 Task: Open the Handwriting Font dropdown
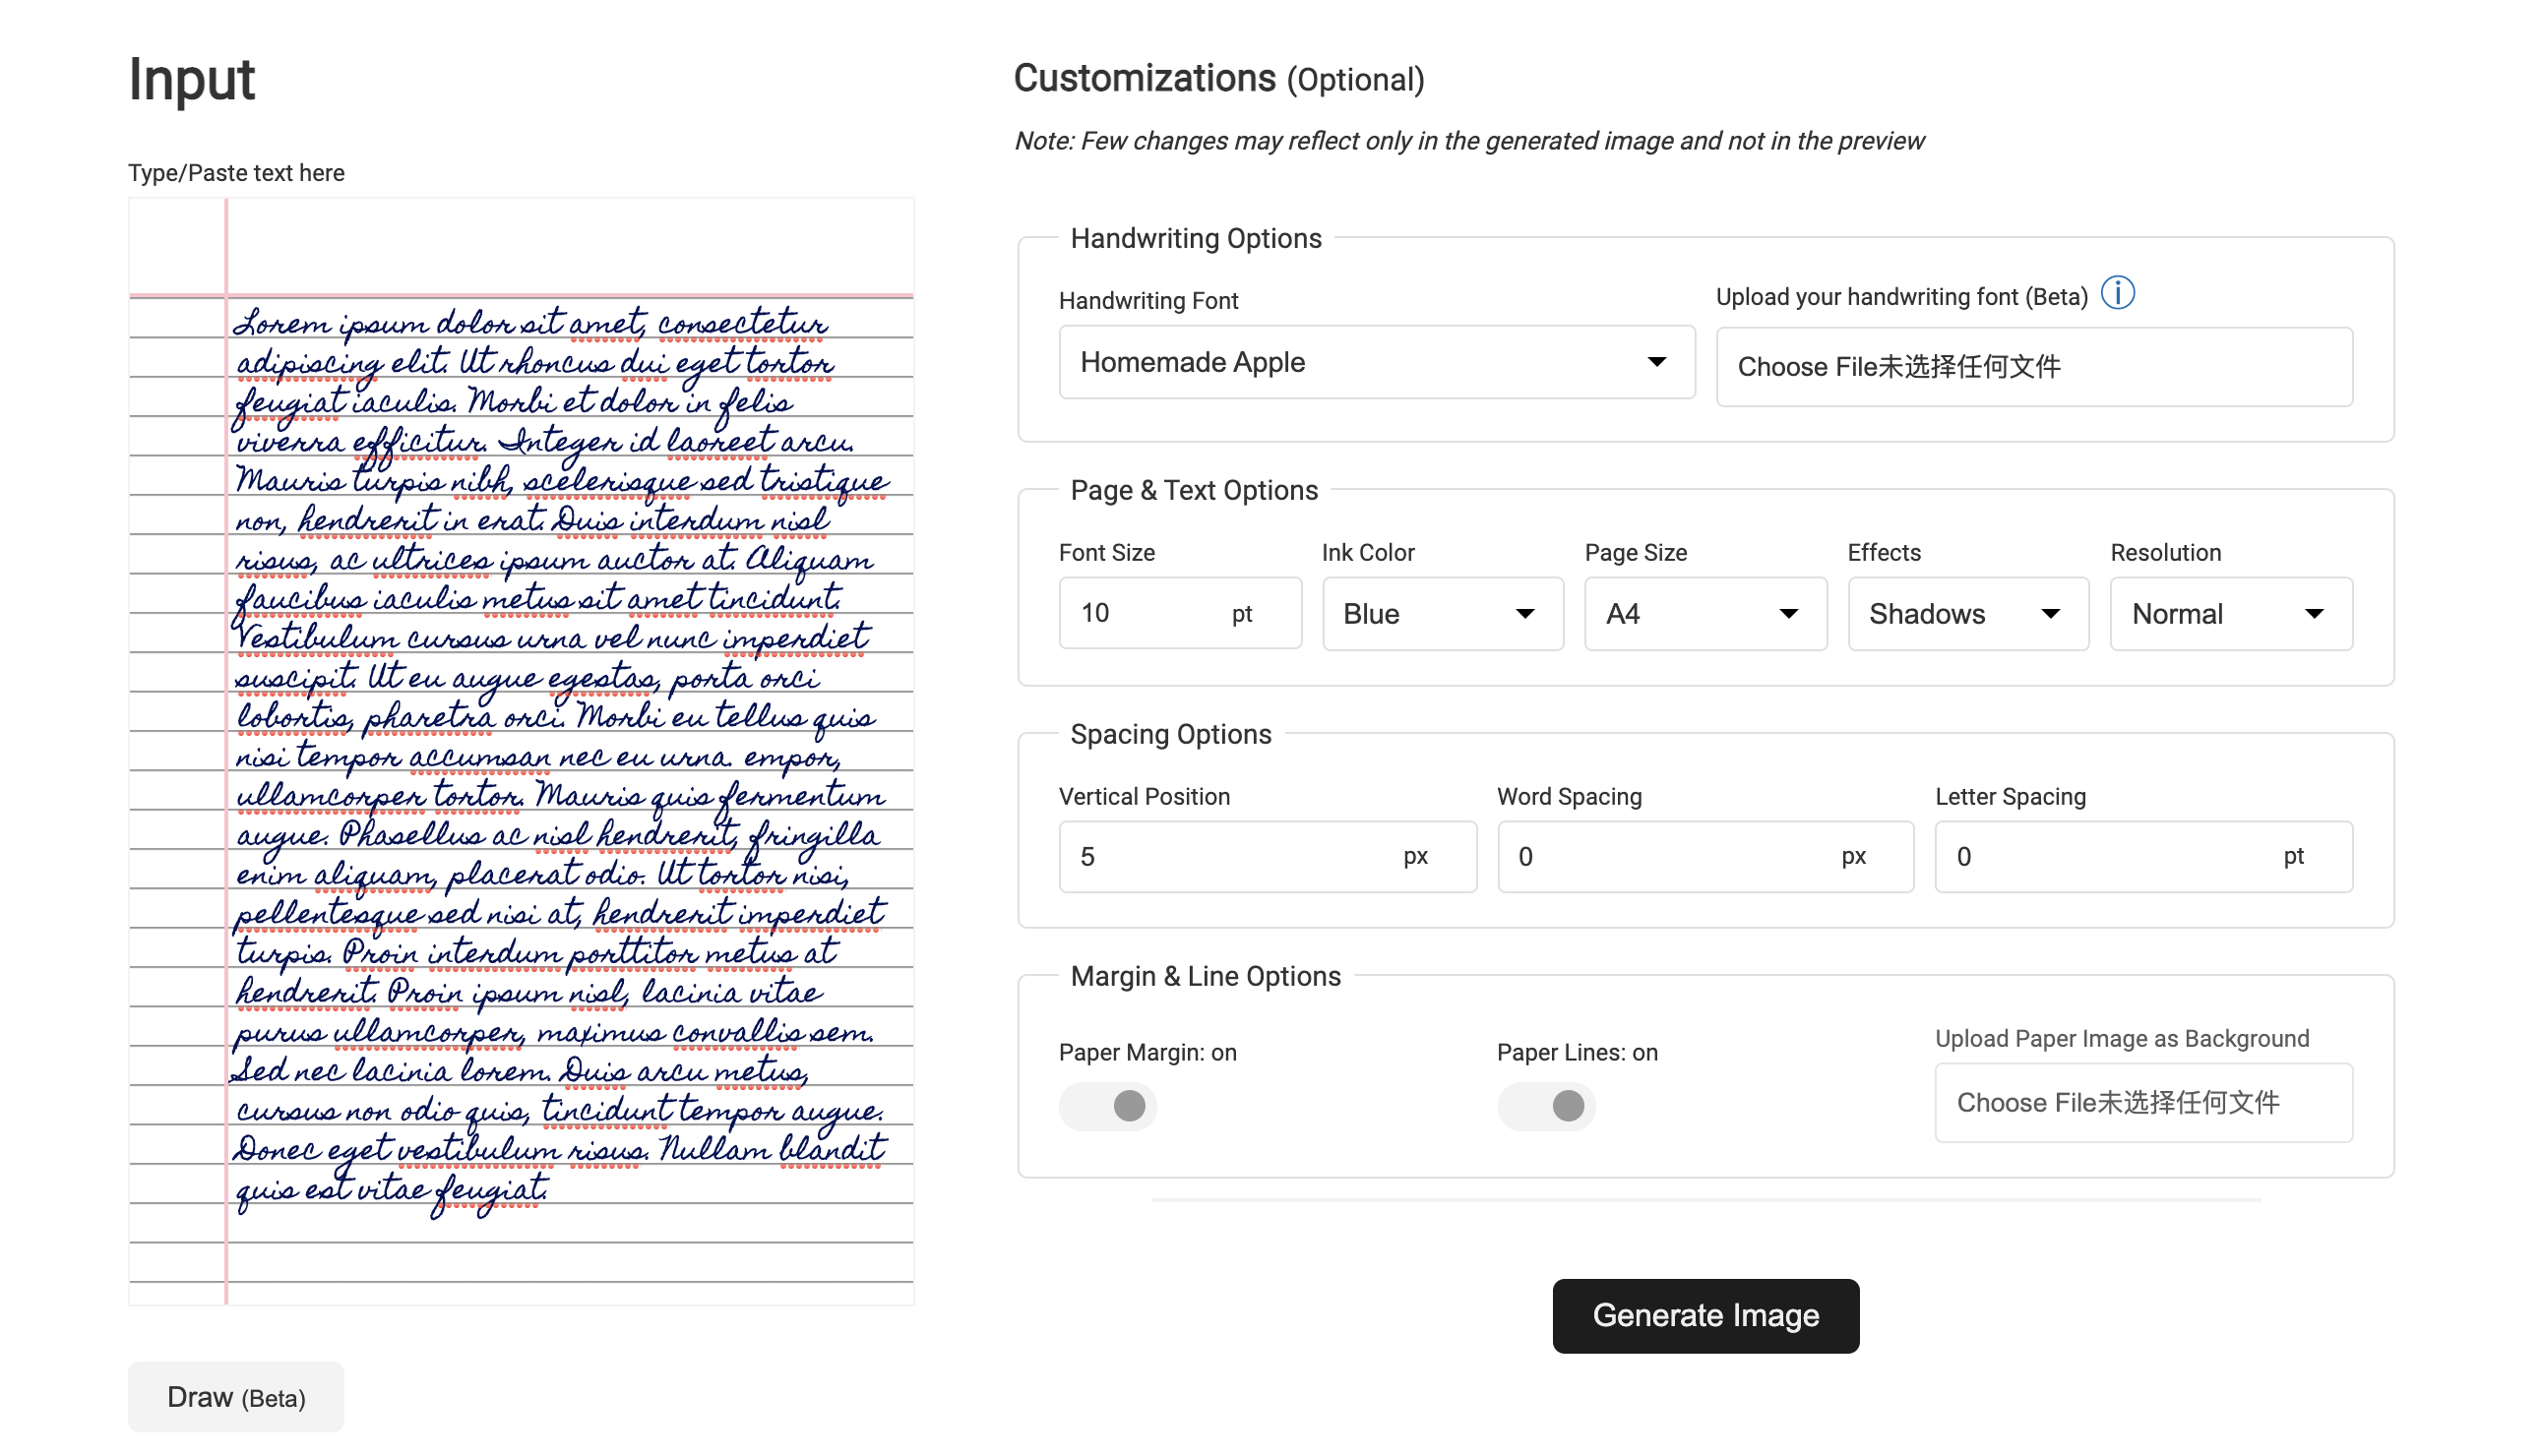[1375, 362]
